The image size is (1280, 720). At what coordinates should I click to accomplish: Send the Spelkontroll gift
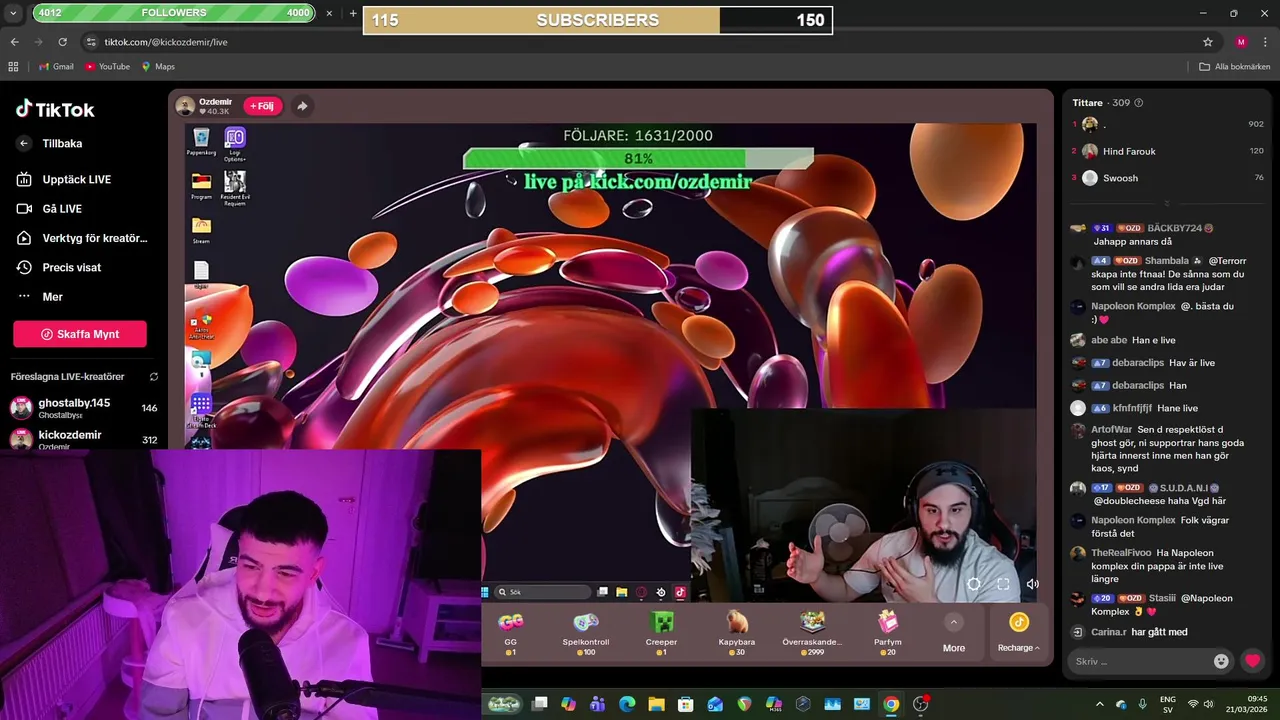586,632
